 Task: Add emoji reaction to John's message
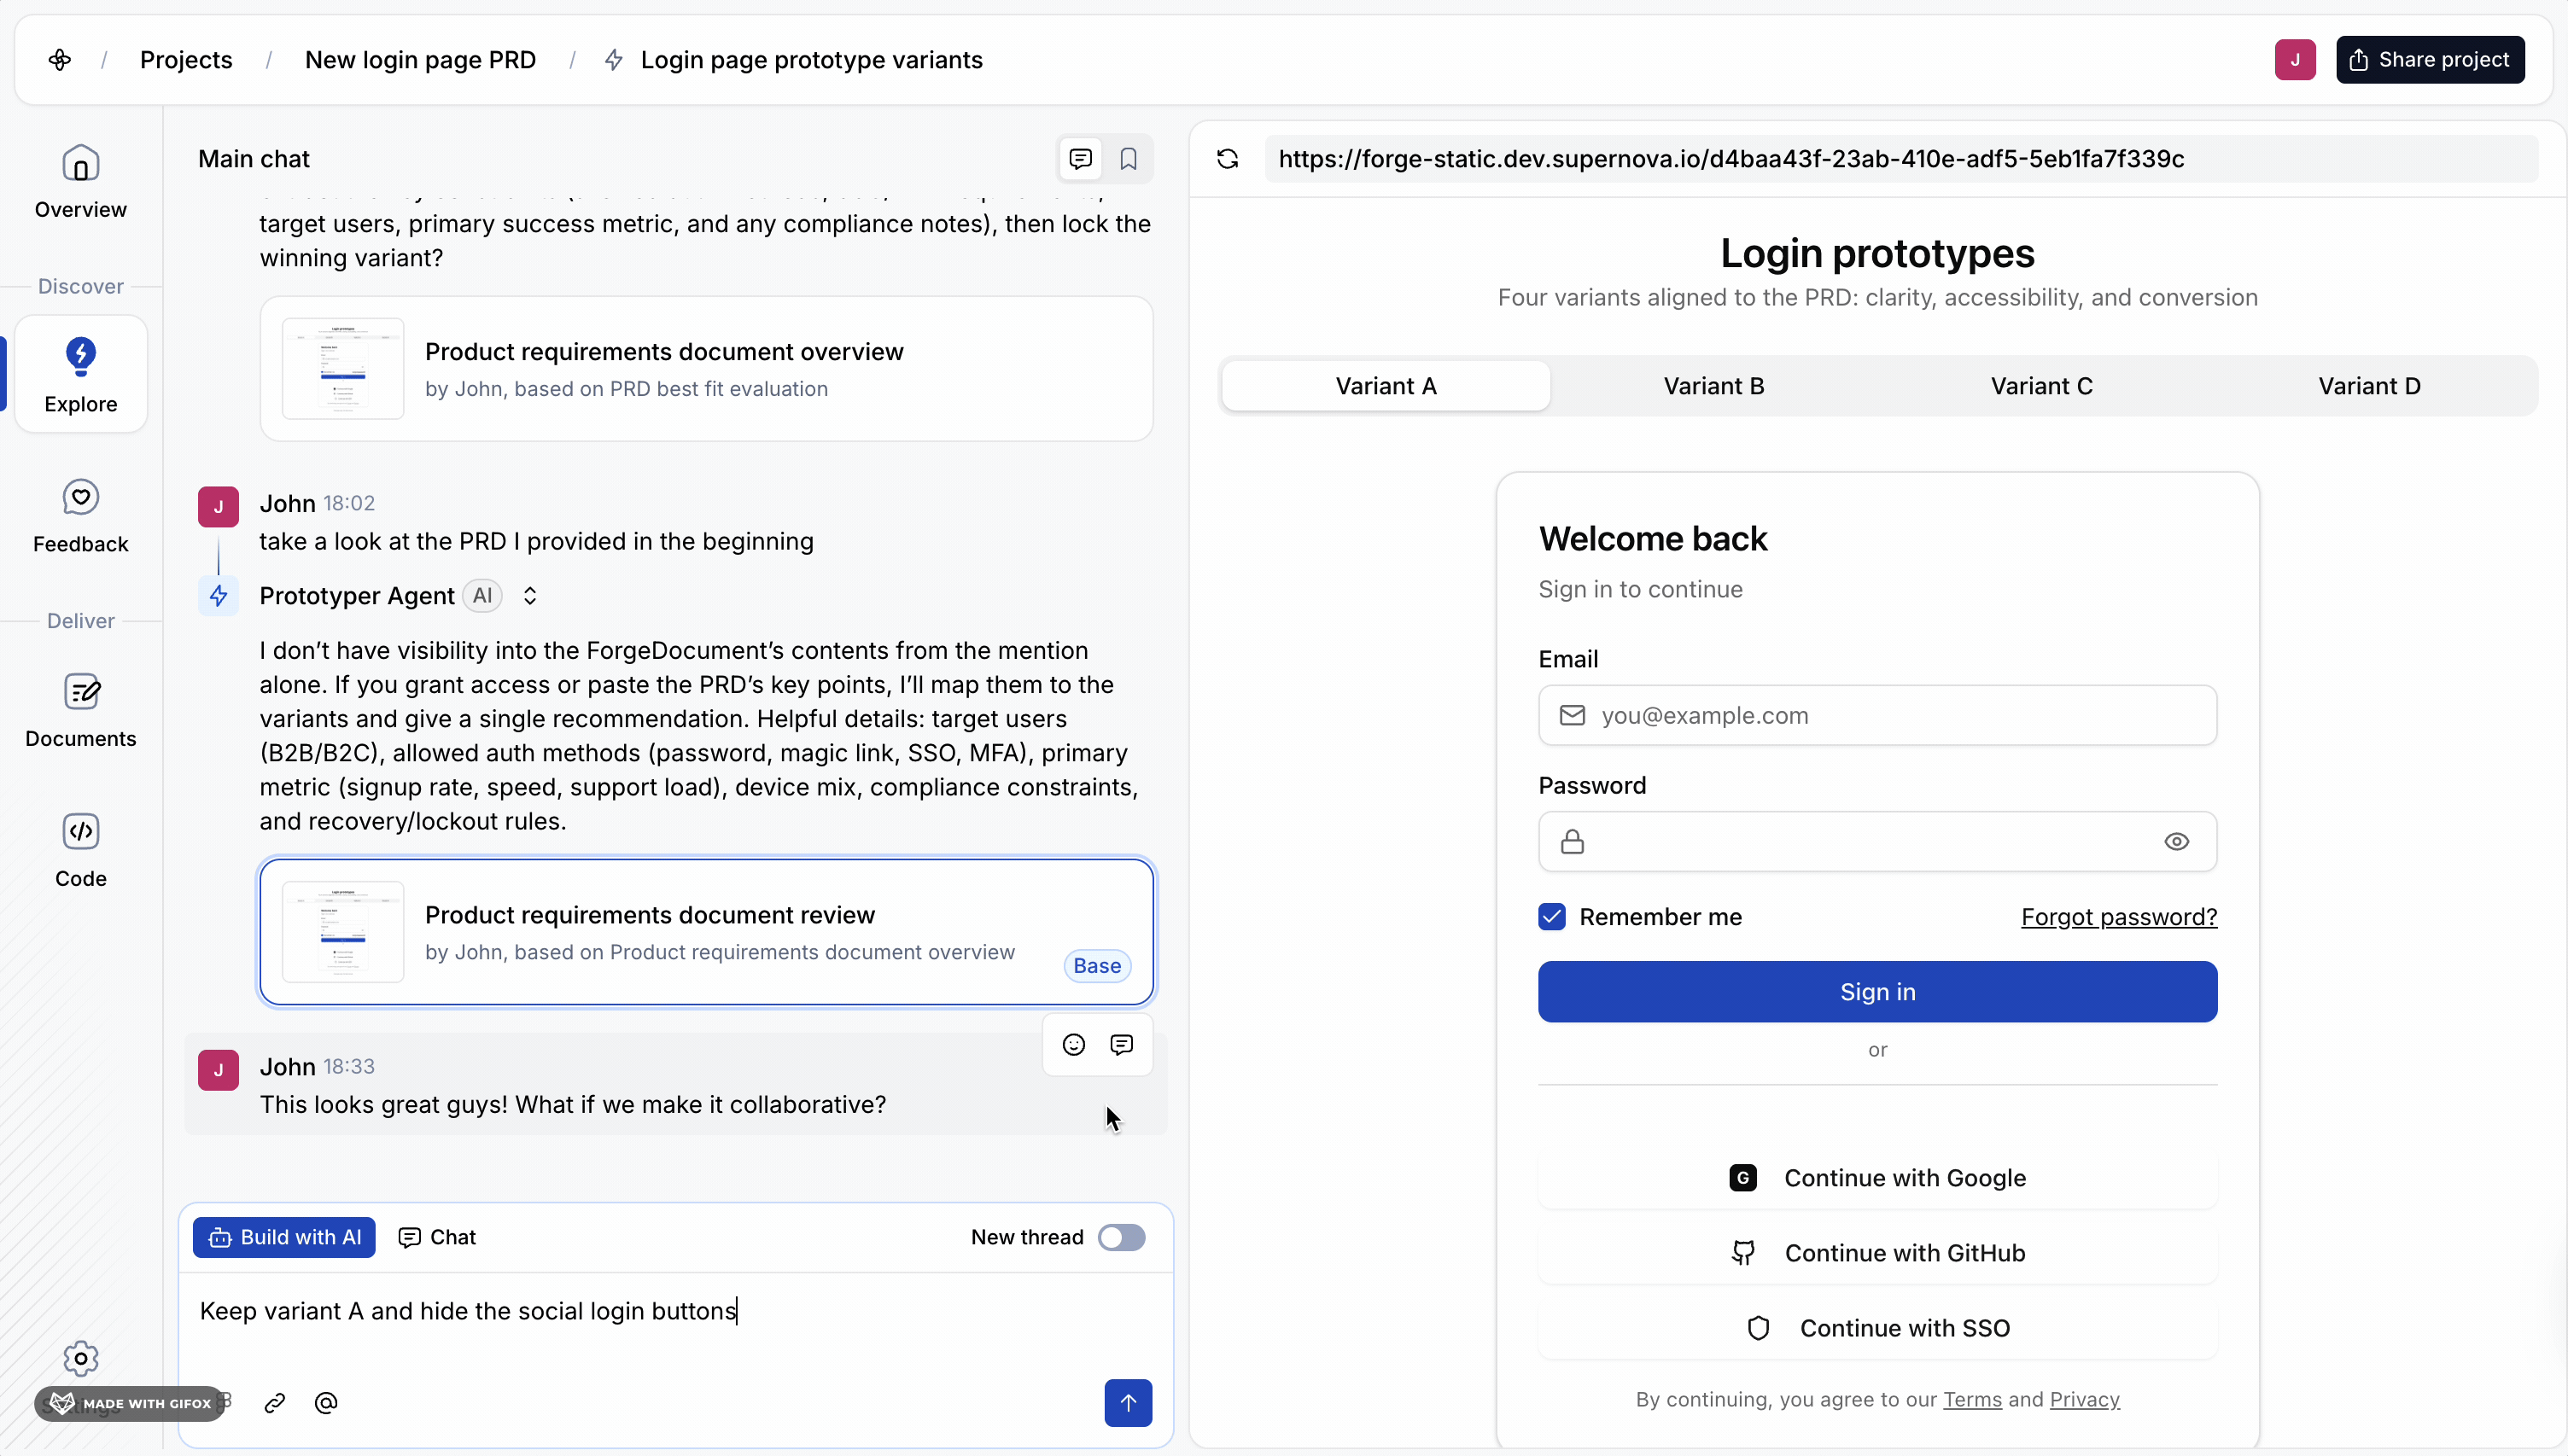click(1073, 1045)
